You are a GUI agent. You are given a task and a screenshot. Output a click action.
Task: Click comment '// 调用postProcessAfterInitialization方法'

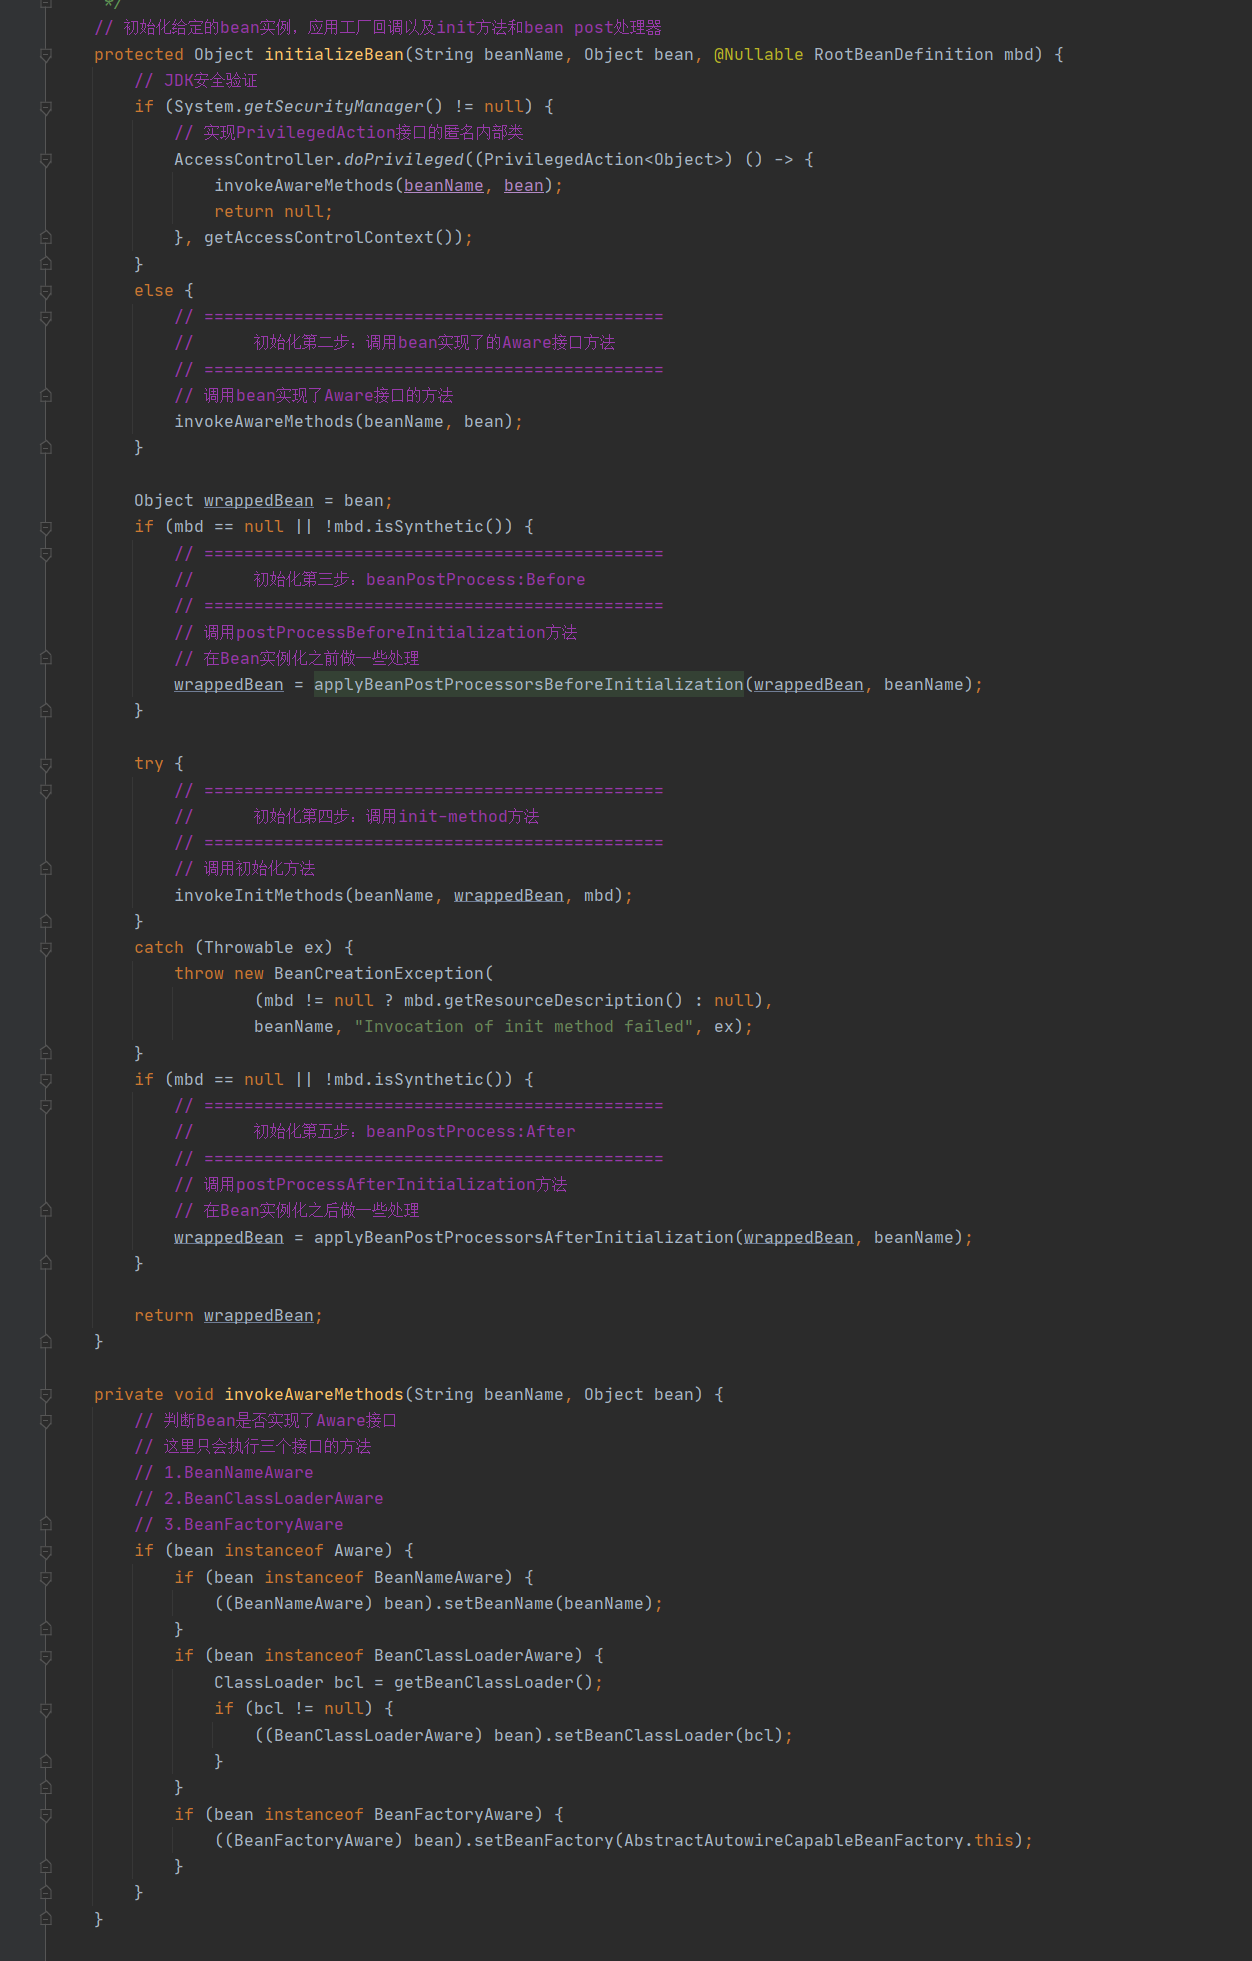[x=371, y=1185]
